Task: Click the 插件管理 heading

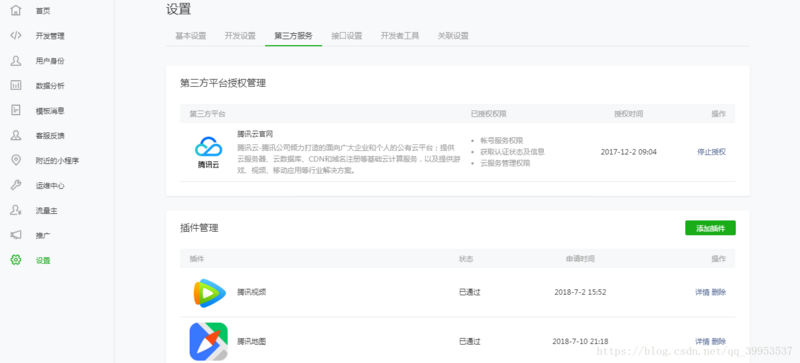Action: pyautogui.click(x=199, y=228)
